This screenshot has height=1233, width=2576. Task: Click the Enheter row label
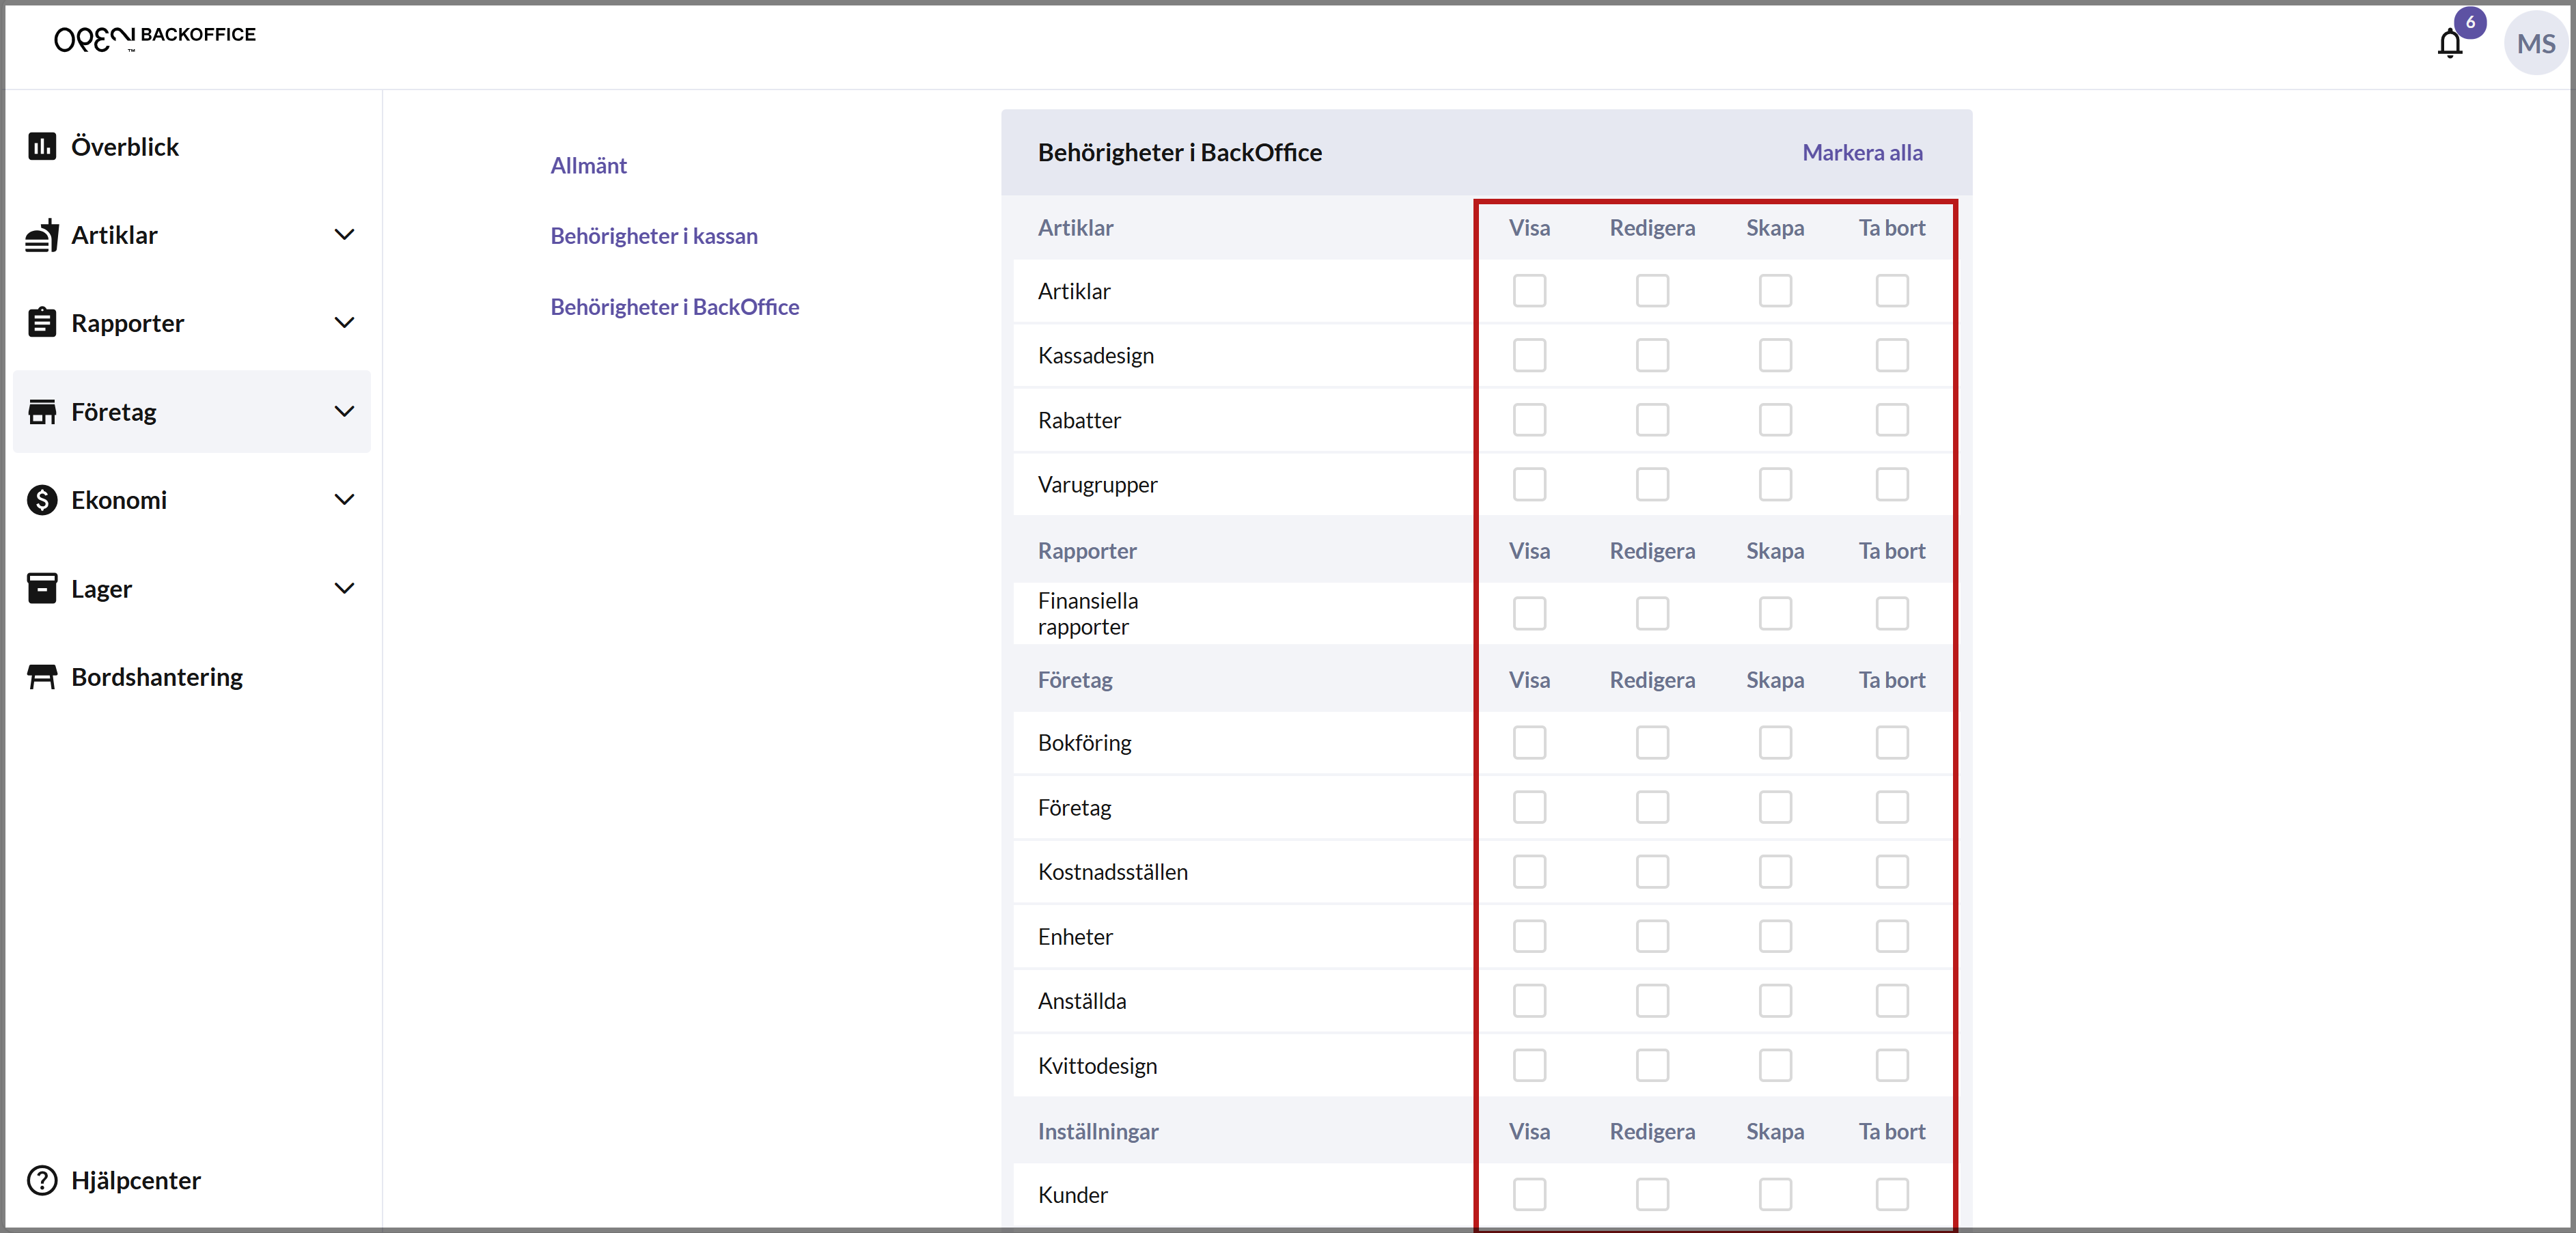(1075, 937)
